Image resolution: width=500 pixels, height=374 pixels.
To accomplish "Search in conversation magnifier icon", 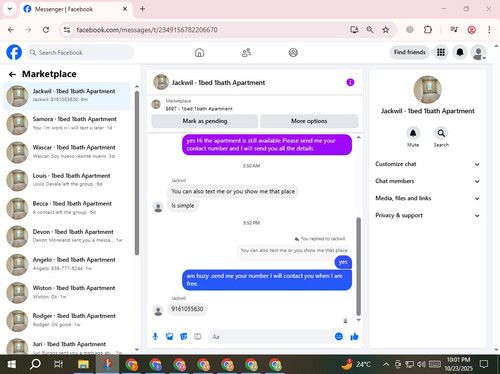I will 441,133.
